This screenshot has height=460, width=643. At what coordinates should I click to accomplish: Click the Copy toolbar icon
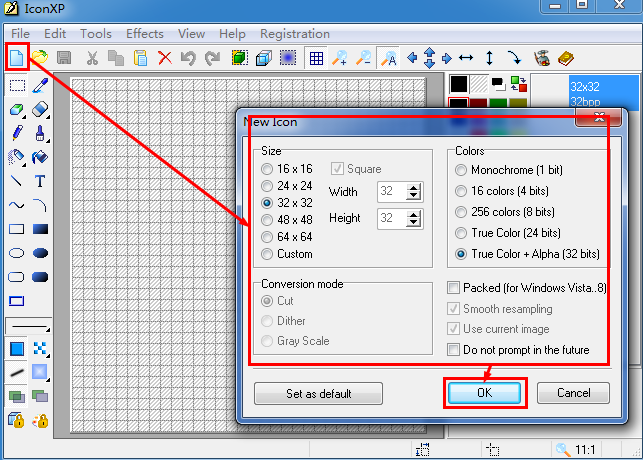[116, 58]
